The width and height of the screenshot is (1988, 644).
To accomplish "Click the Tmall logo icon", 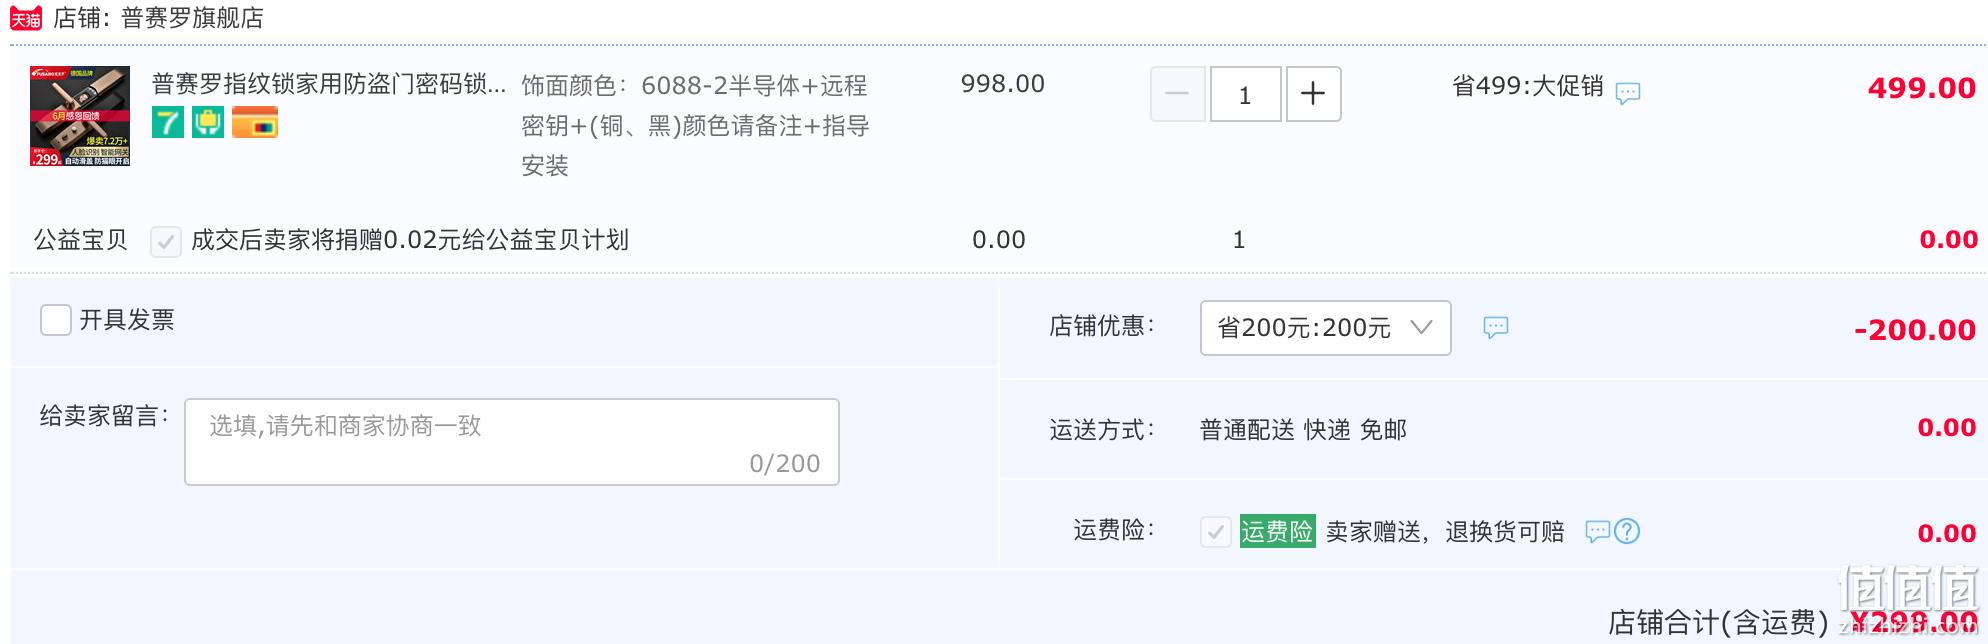I will click(26, 18).
